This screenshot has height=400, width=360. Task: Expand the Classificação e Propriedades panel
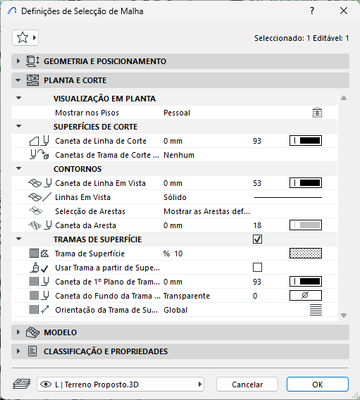click(x=18, y=351)
